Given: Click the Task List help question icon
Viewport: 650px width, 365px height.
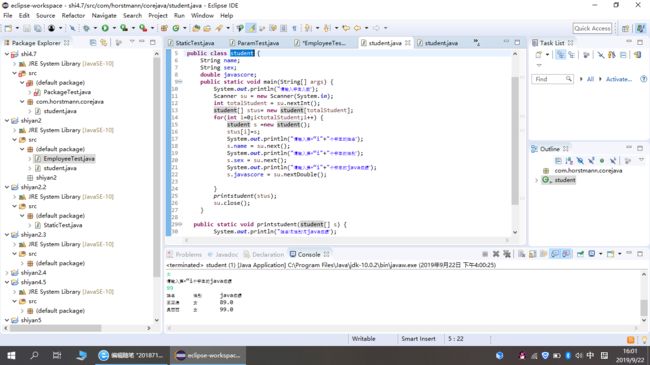Looking at the screenshot, I should [x=643, y=79].
